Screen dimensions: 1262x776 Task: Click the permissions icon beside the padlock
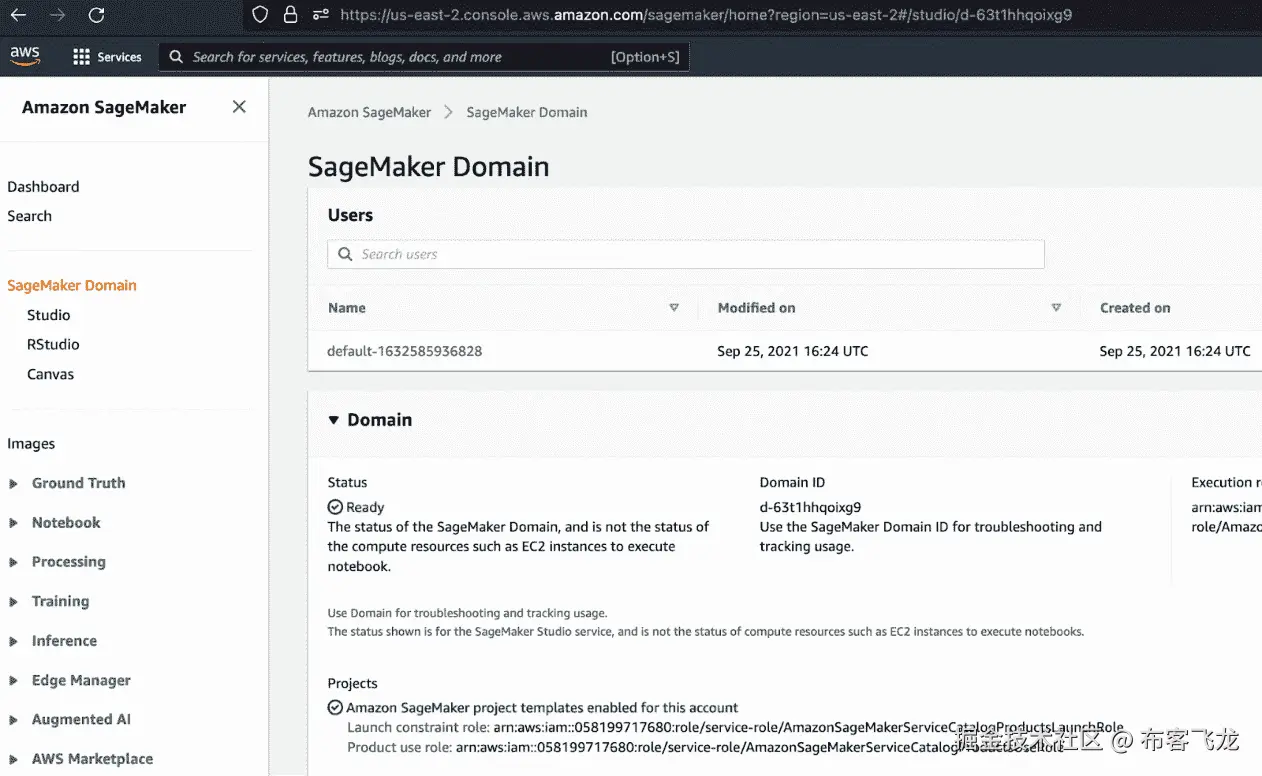coord(320,15)
